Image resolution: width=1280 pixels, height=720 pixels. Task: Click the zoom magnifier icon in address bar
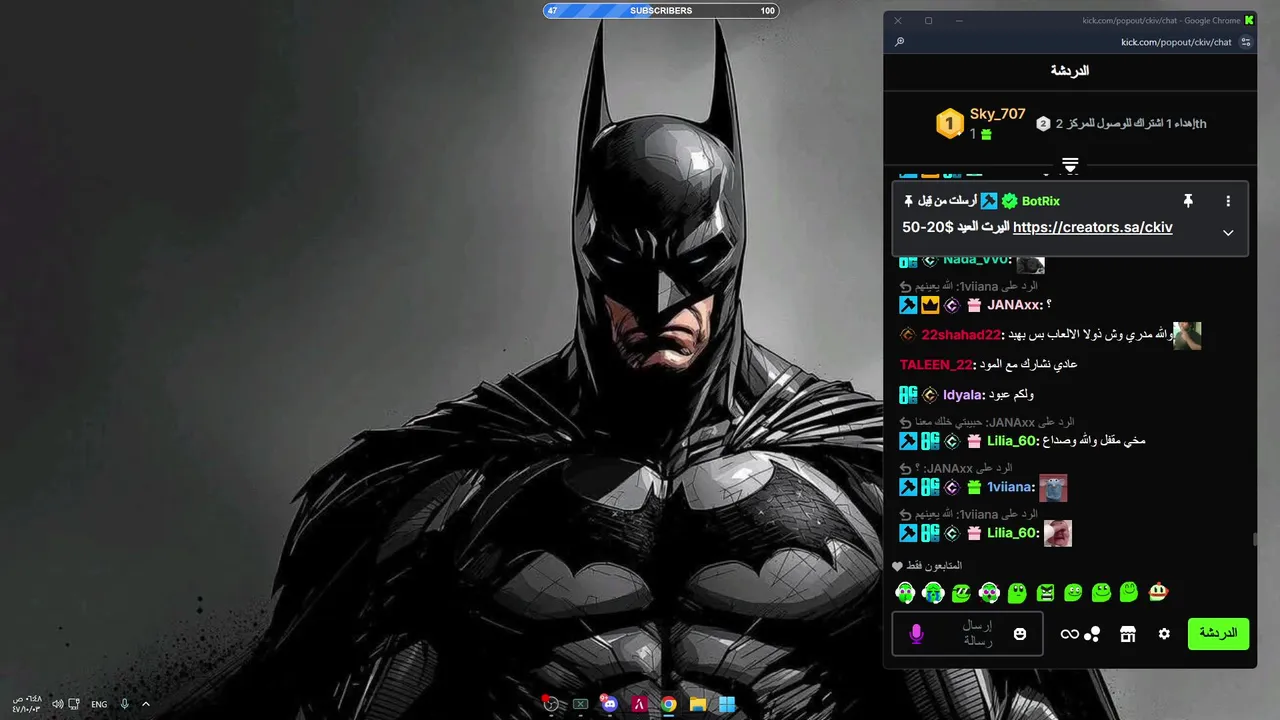click(899, 42)
